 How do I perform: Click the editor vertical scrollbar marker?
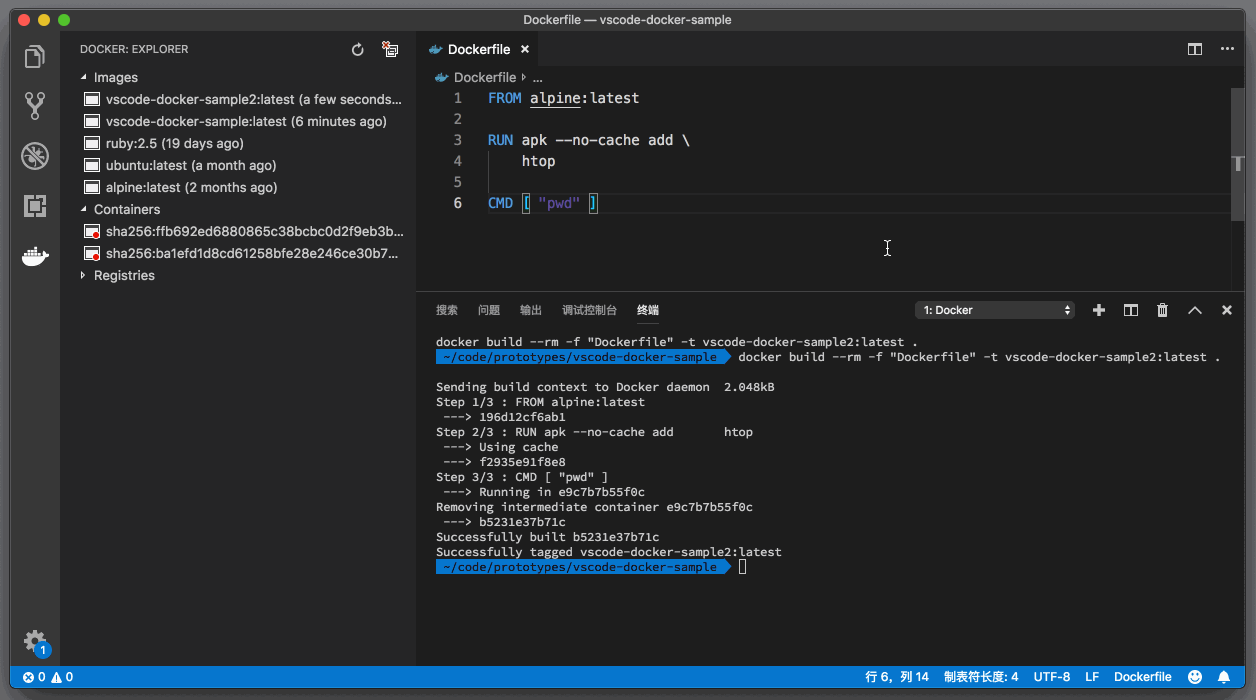(x=1238, y=163)
